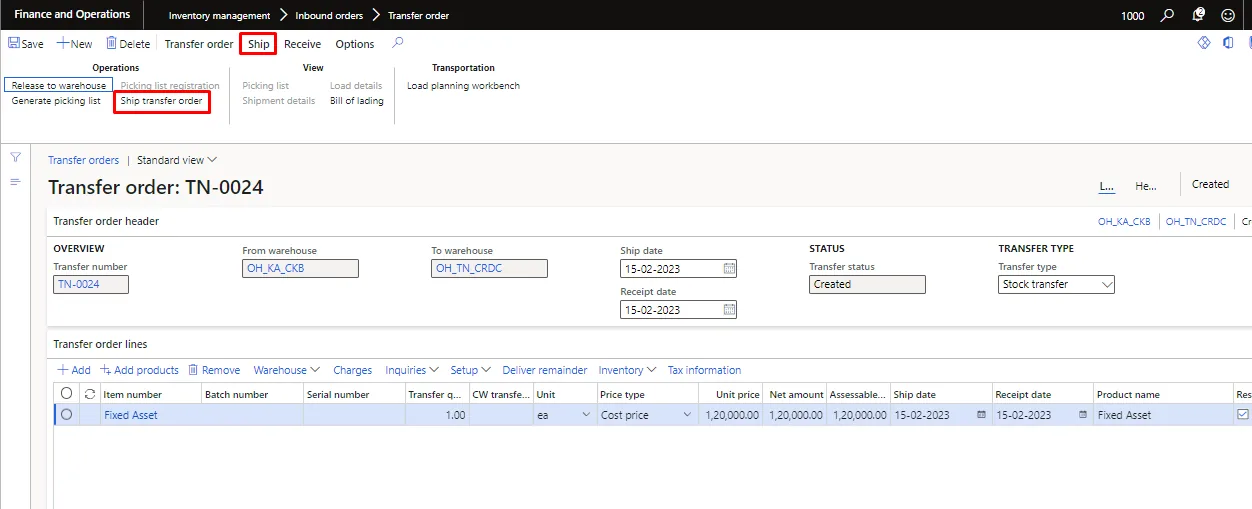
Task: Collapse the Transfer order header section
Action: pos(106,221)
